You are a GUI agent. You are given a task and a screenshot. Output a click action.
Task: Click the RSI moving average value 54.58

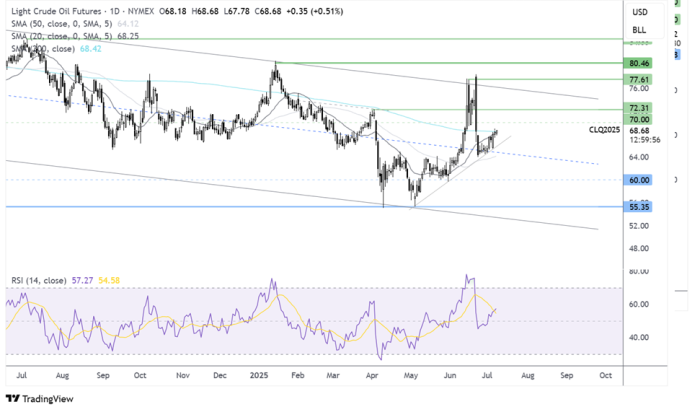pos(109,280)
